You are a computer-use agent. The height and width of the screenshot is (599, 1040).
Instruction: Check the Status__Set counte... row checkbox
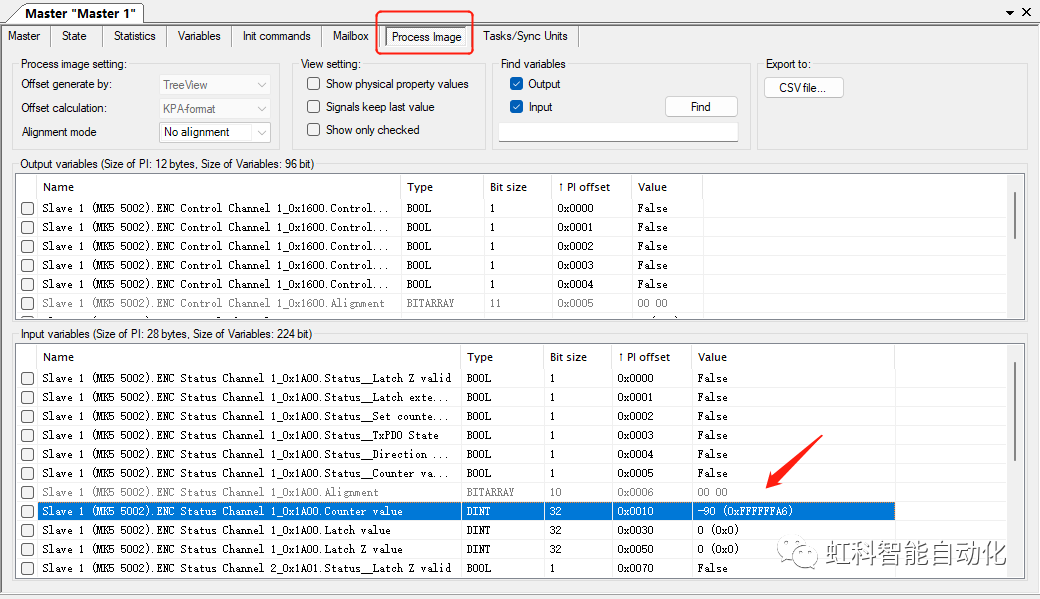[x=27, y=417]
